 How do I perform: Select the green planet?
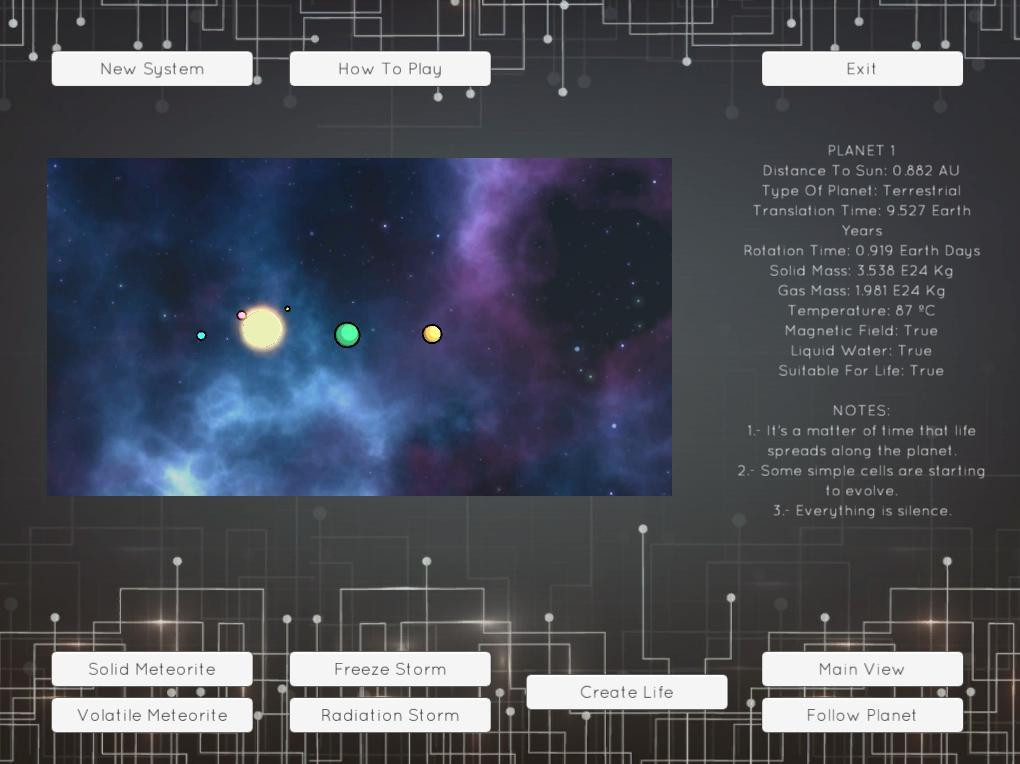coord(347,335)
